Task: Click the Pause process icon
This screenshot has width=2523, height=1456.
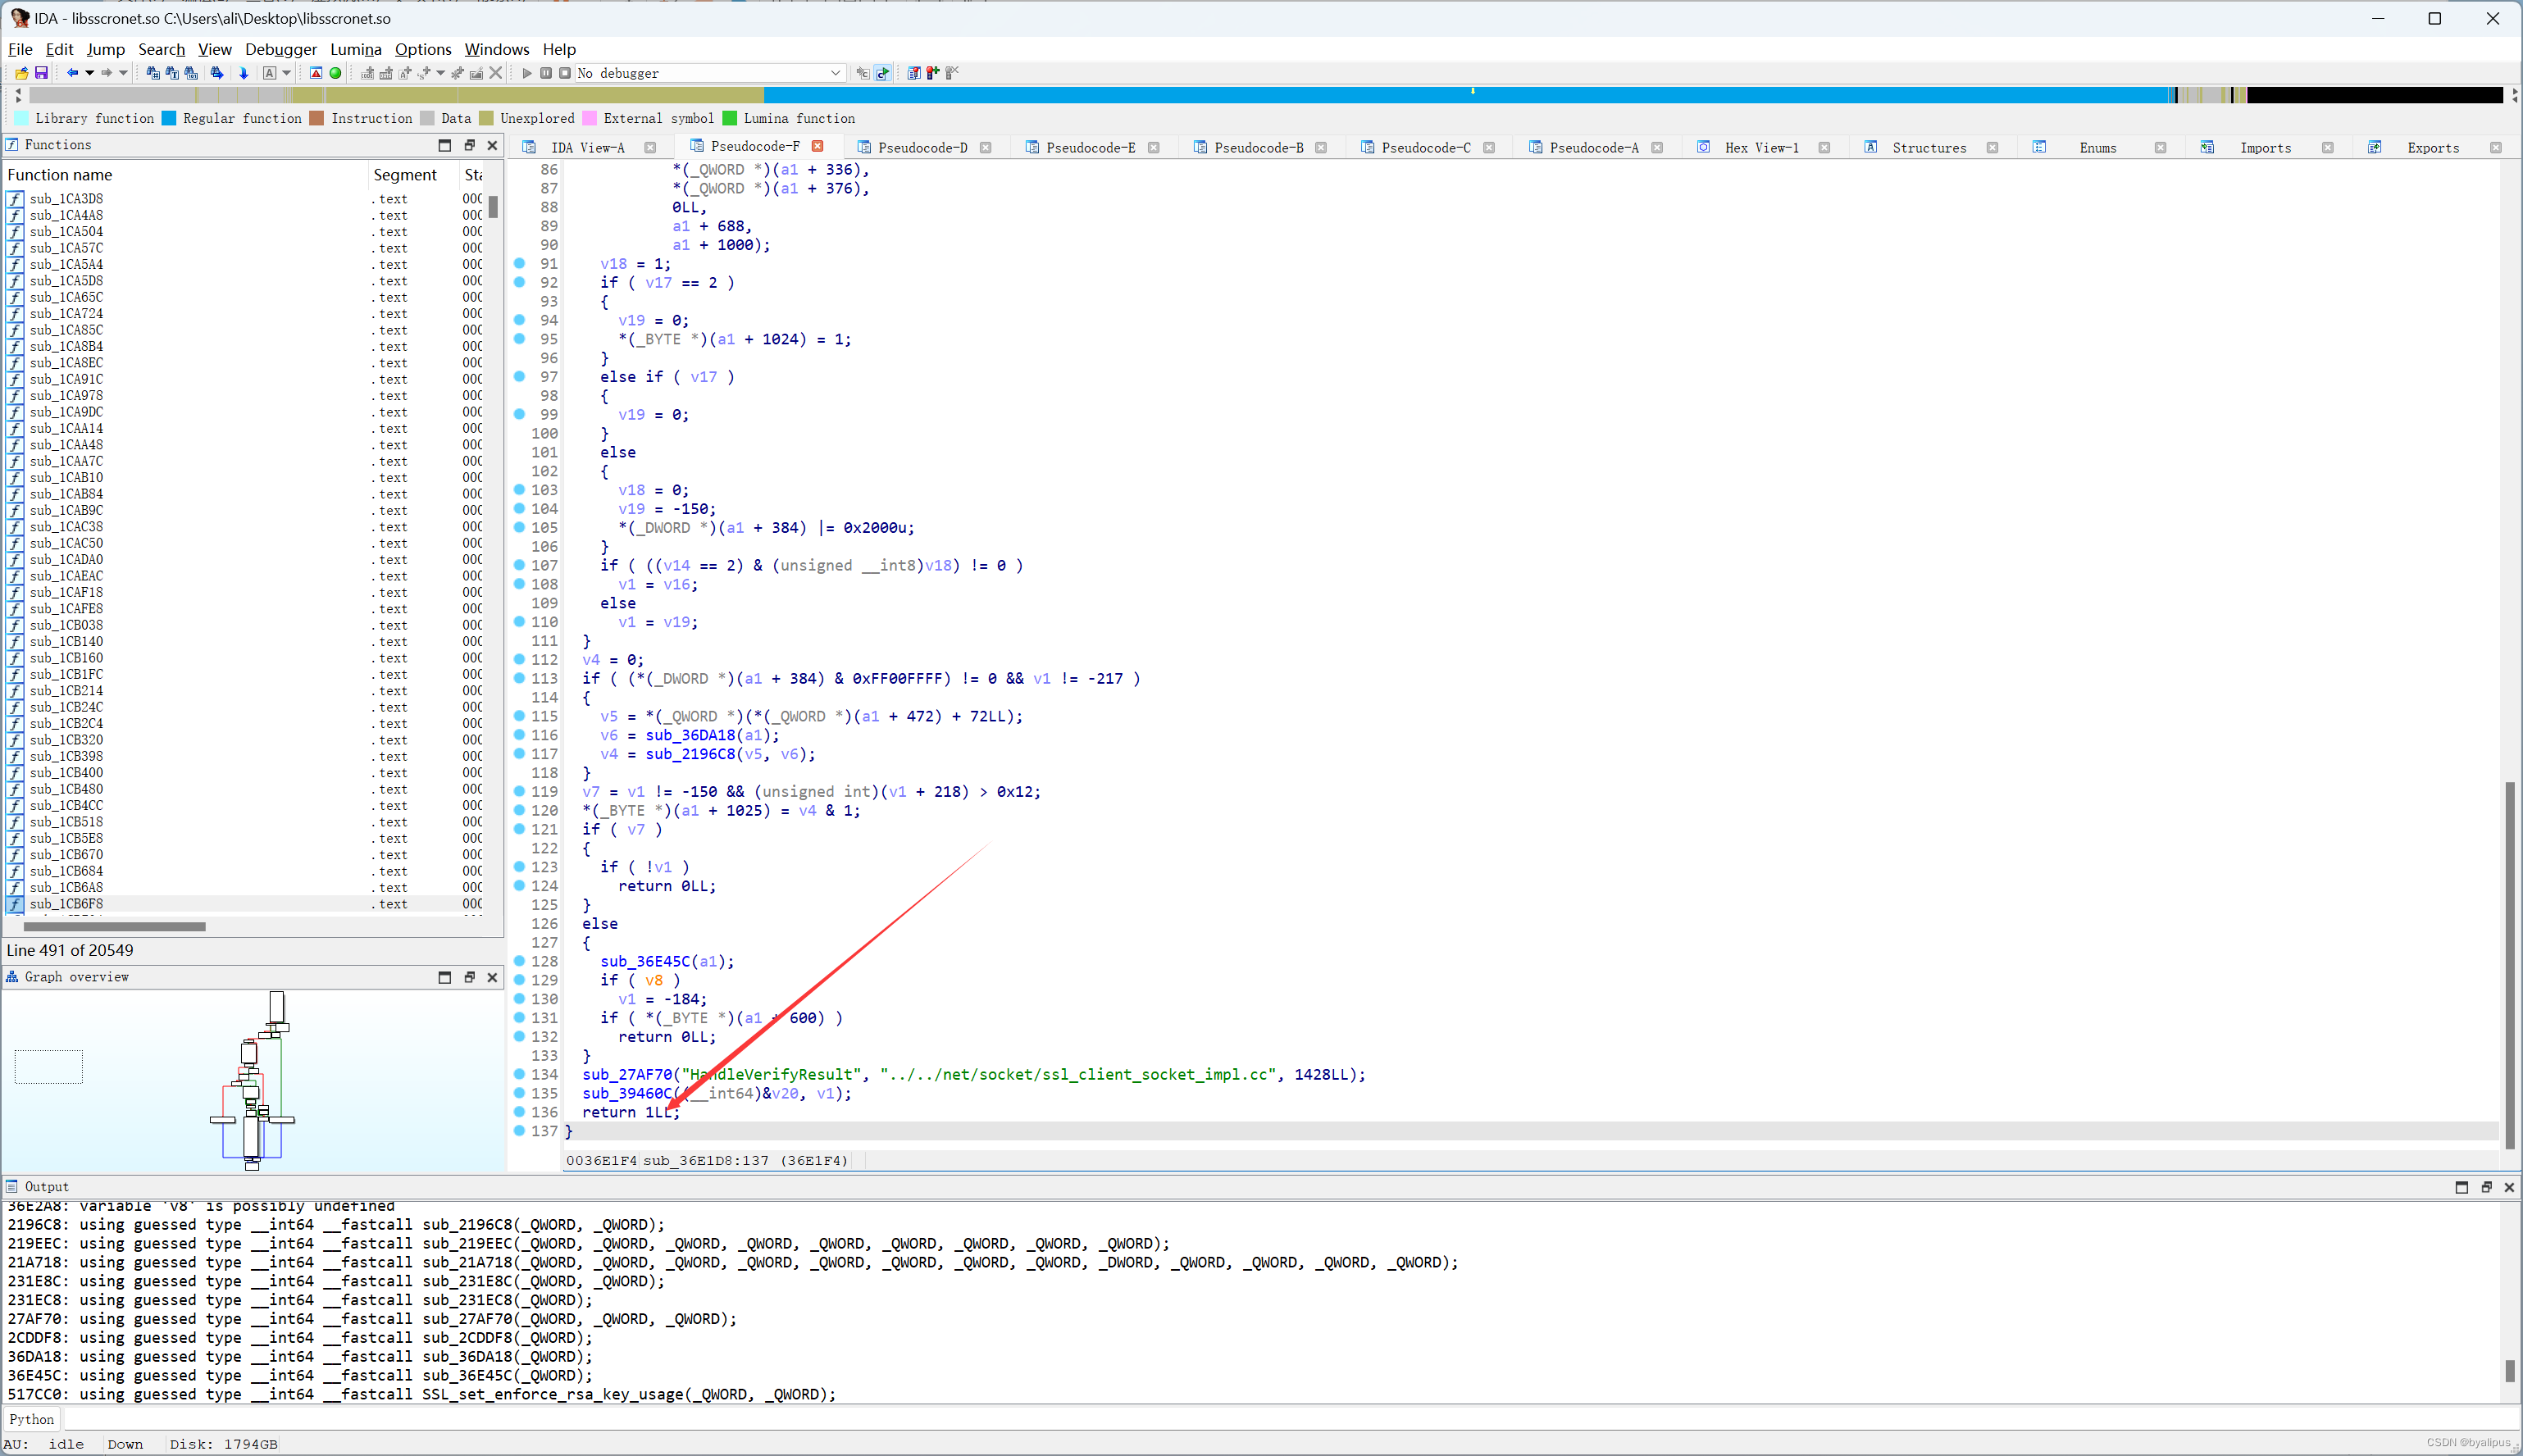Action: pyautogui.click(x=546, y=73)
